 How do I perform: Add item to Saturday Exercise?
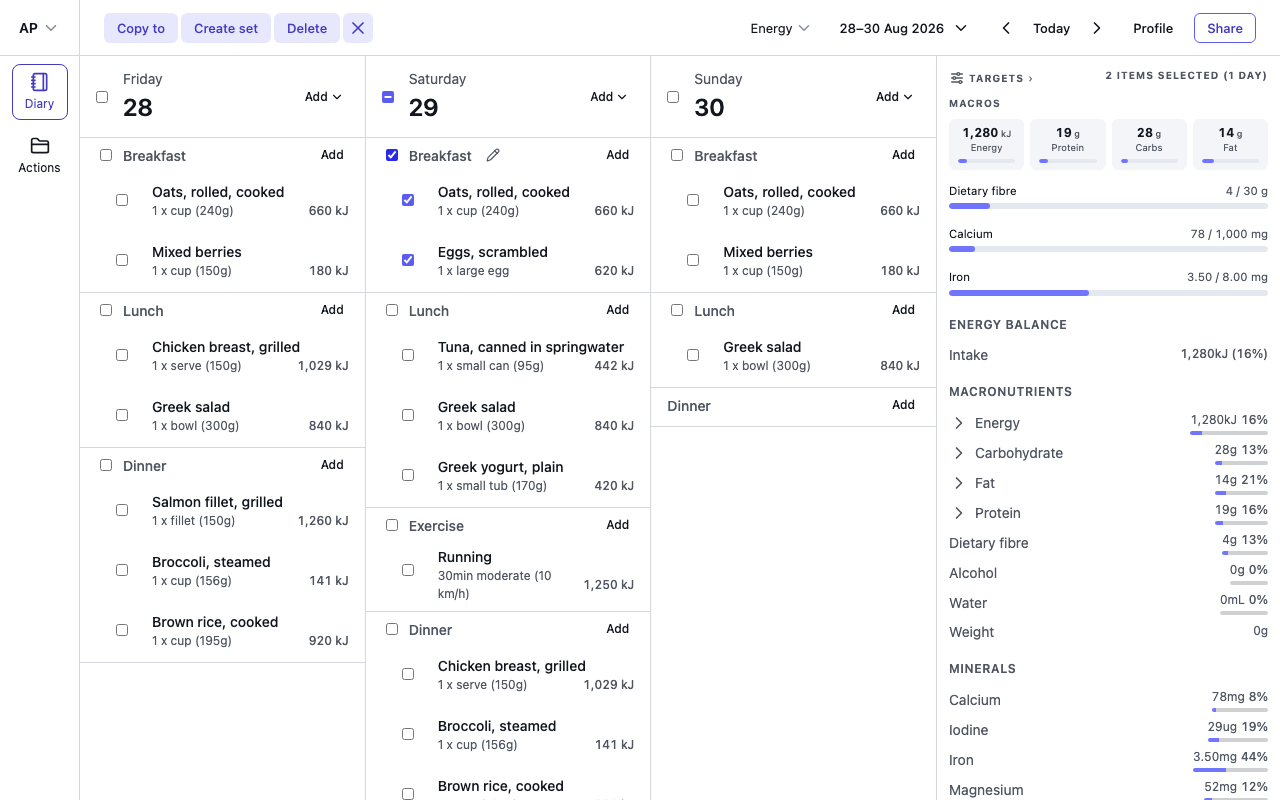(618, 525)
